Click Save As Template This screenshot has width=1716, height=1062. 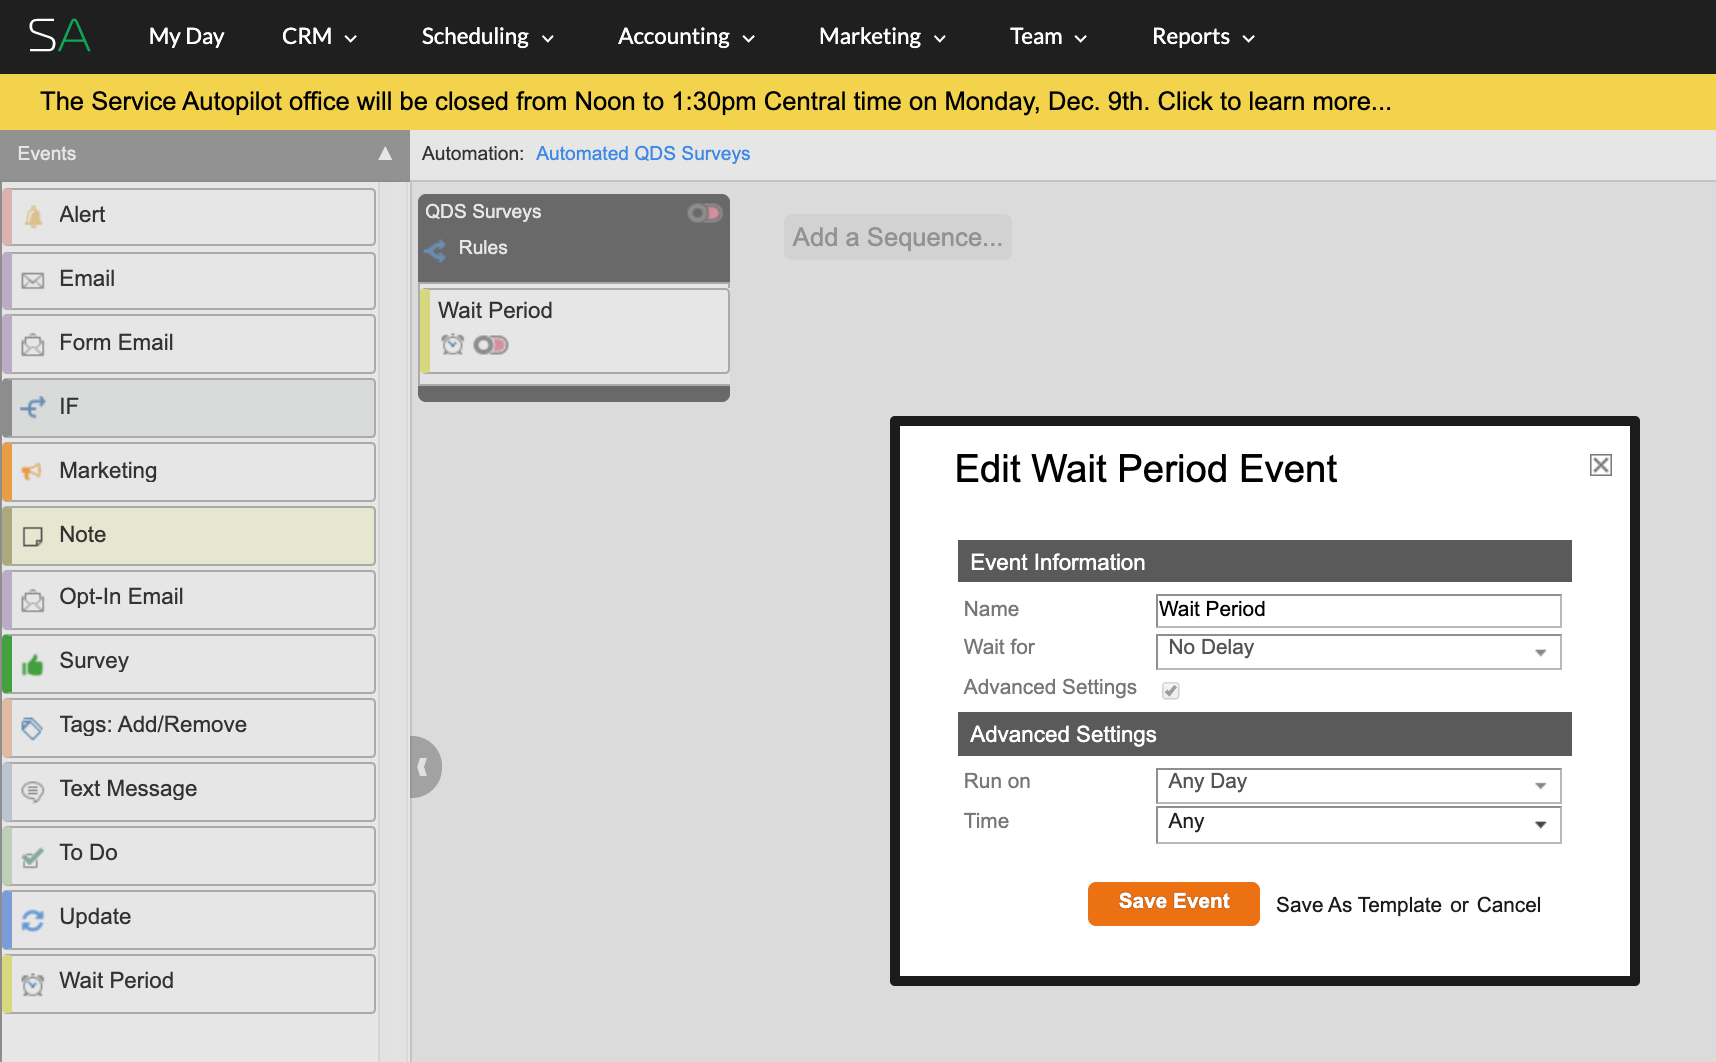pos(1359,905)
